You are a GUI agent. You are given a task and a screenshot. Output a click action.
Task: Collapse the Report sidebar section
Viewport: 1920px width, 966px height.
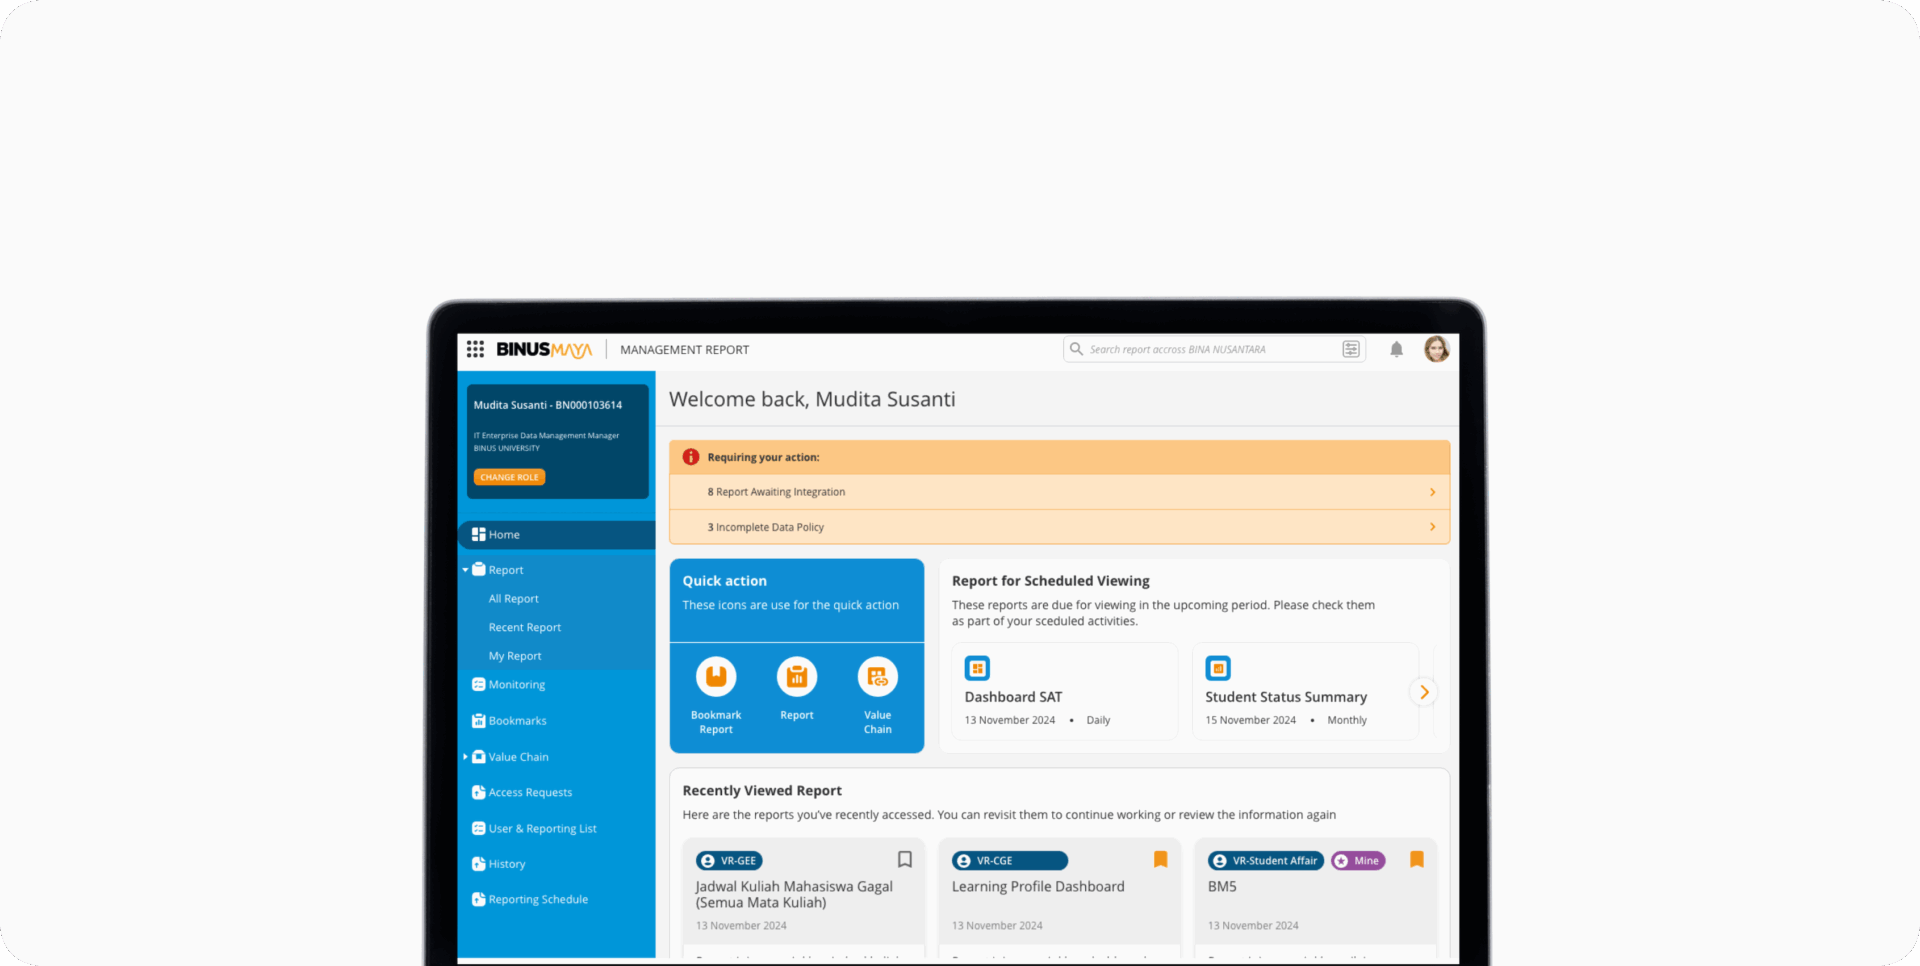pyautogui.click(x=465, y=570)
